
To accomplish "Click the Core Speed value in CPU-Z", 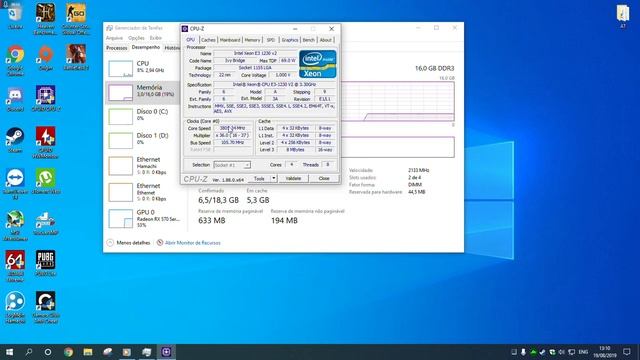I will [232, 128].
